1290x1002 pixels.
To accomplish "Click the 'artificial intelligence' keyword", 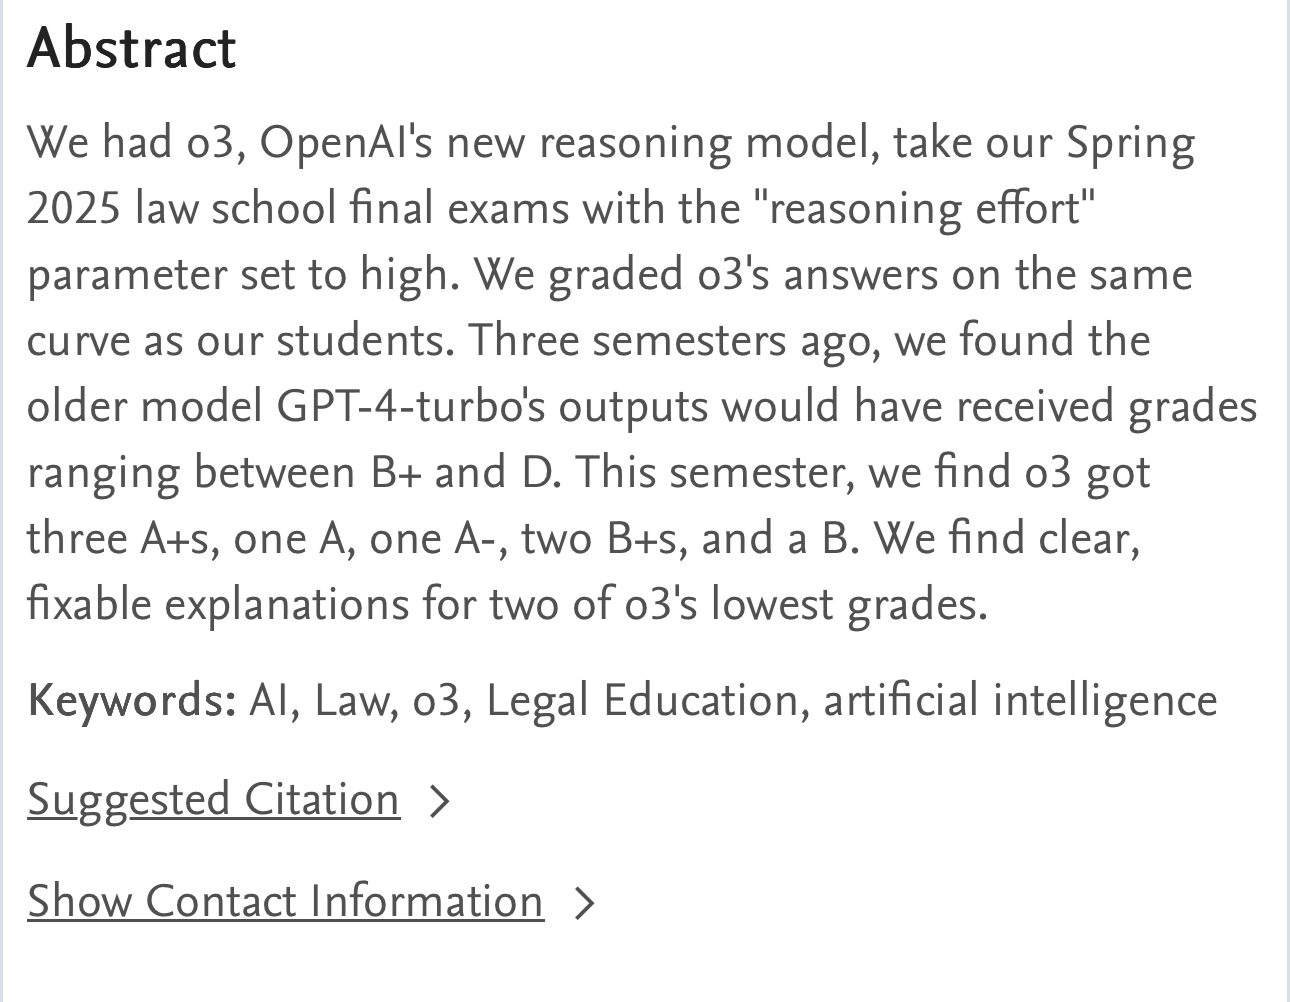I will pos(1019,700).
